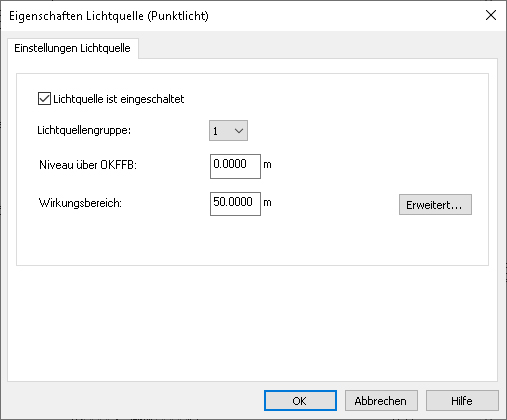Open help via the Hilfe button
507x420 pixels.
pyautogui.click(x=462, y=401)
